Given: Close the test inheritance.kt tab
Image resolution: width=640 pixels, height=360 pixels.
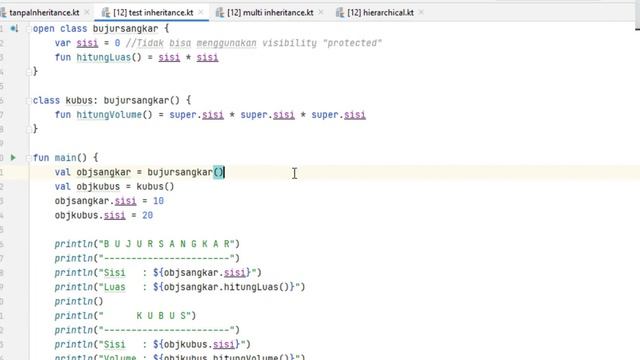Looking at the screenshot, I should click(x=201, y=13).
